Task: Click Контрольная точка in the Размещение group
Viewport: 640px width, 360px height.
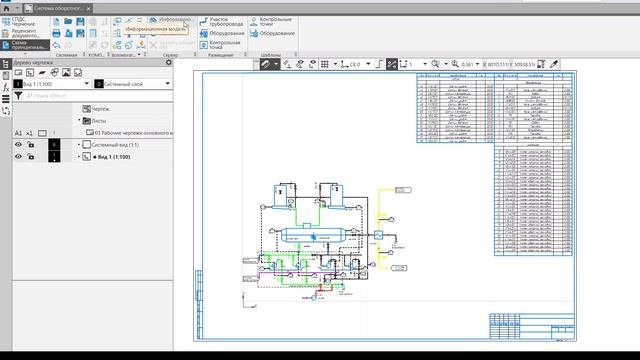Action: point(220,45)
